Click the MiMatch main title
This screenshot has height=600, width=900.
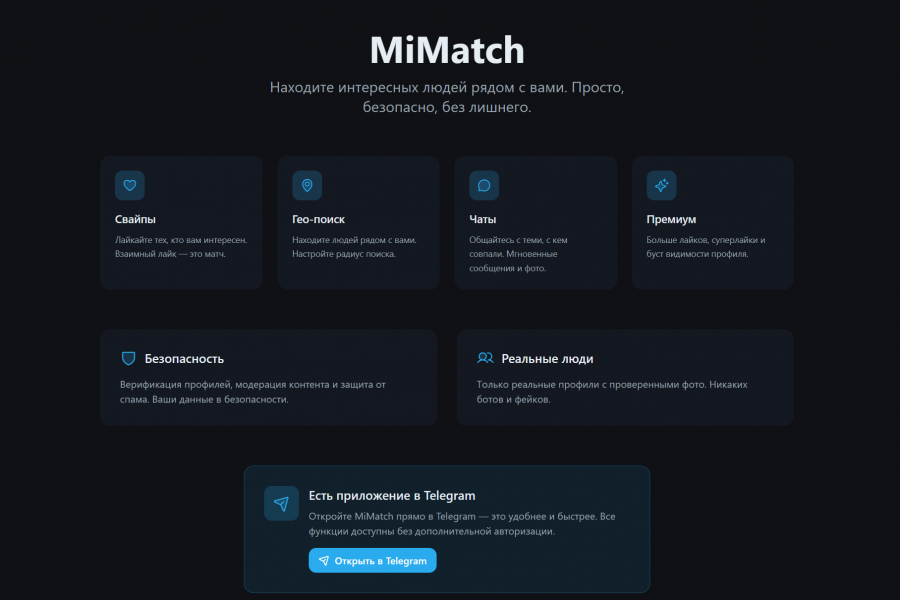pos(447,50)
